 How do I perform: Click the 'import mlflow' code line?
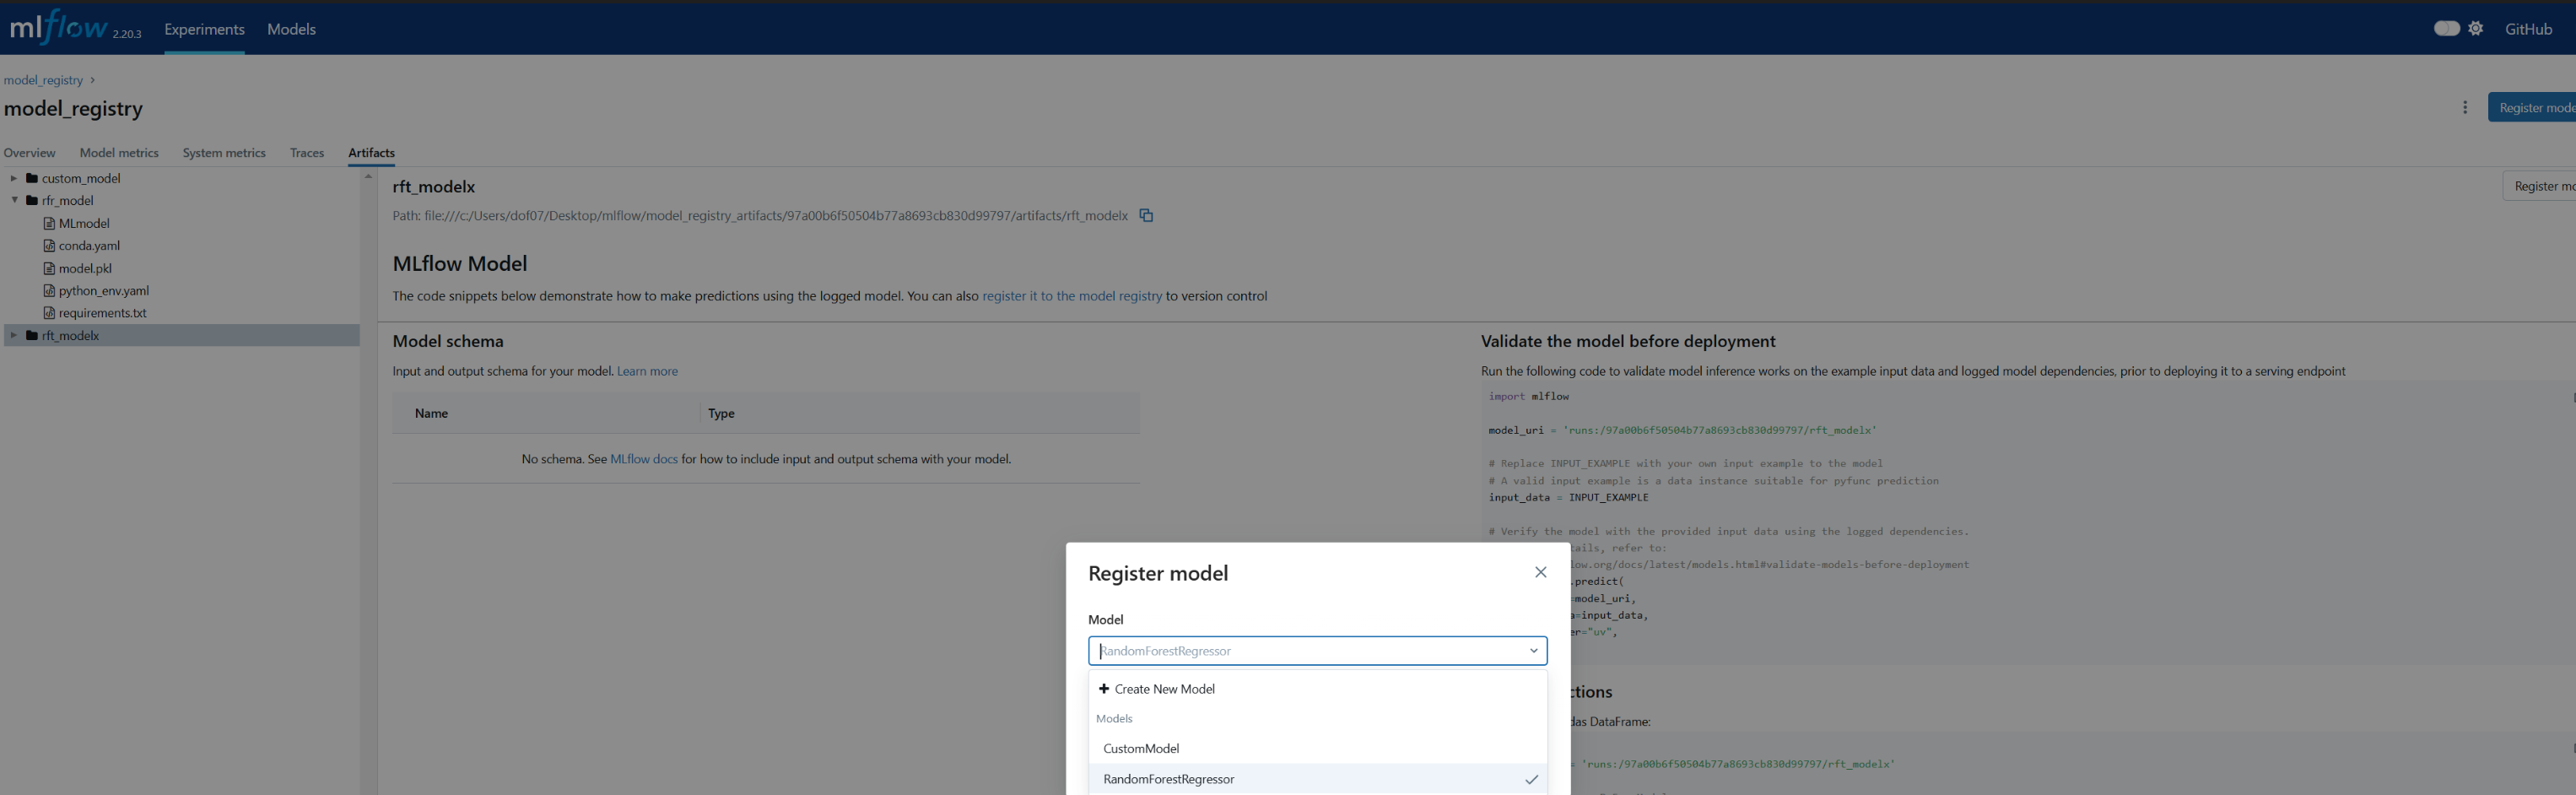(1528, 396)
